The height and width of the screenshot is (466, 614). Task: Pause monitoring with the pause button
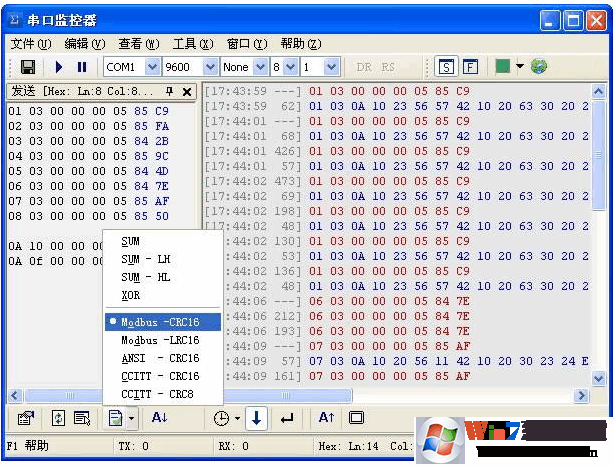coord(82,67)
